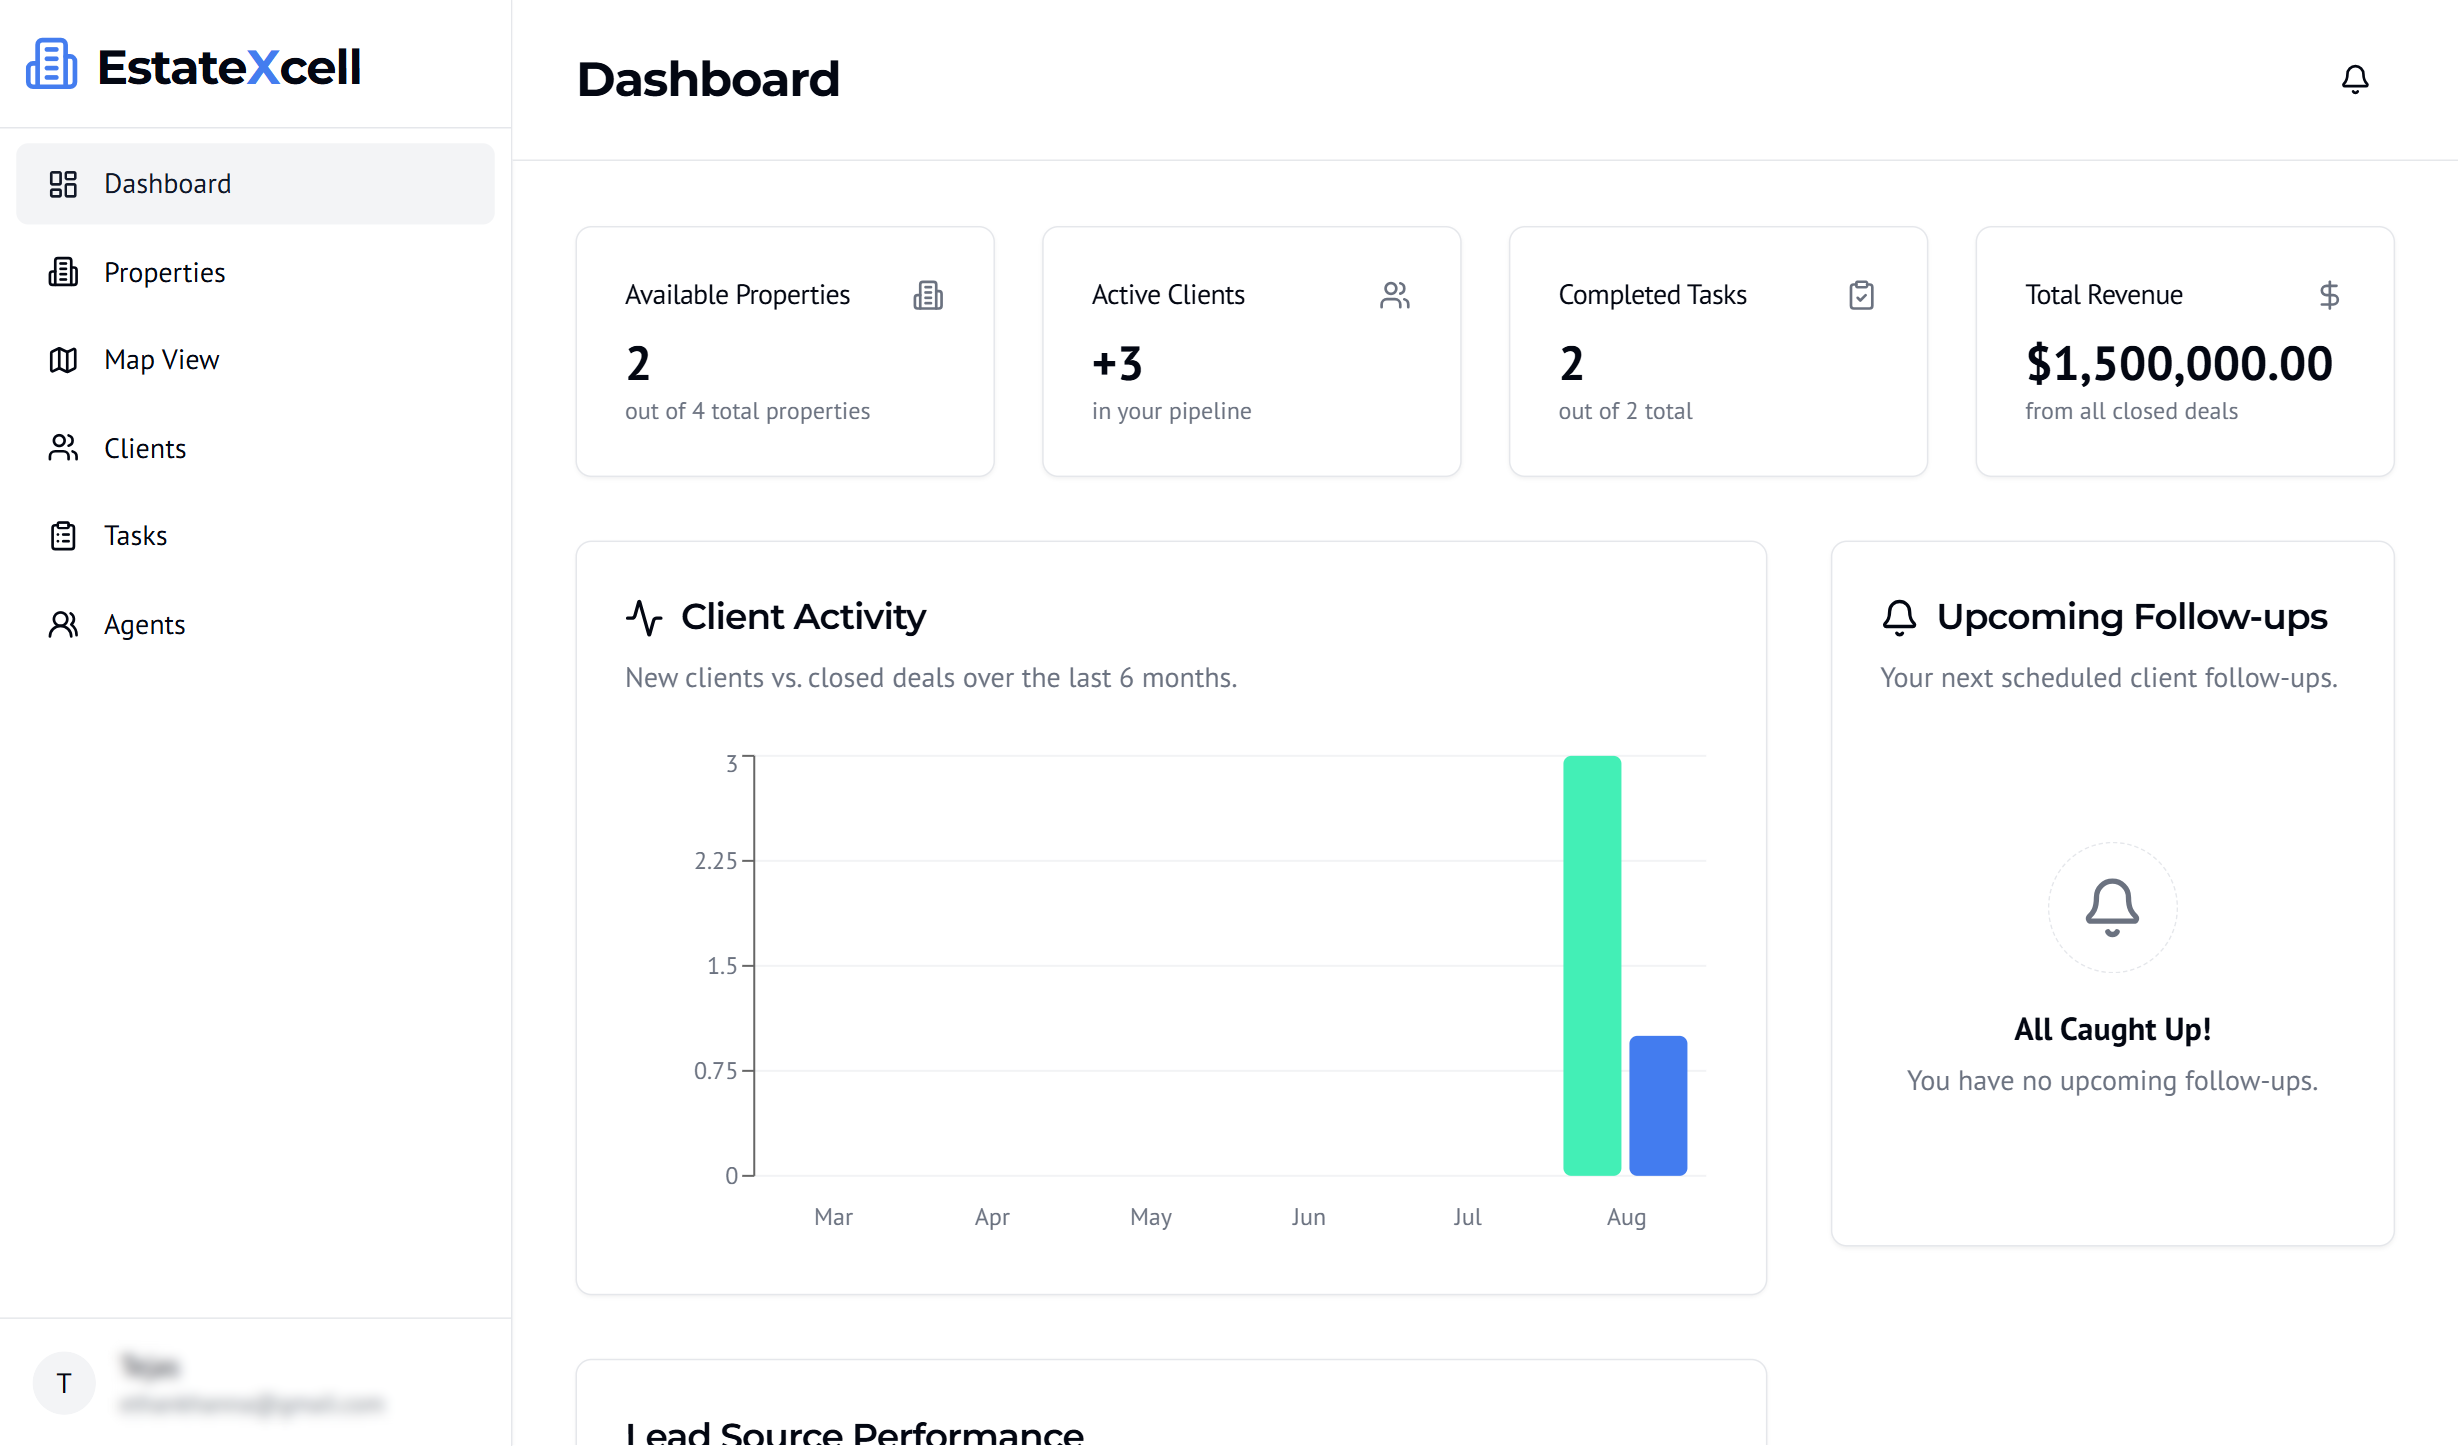Viewport: 2458px width, 1446px height.
Task: Go to the Properties page
Action: [x=164, y=272]
